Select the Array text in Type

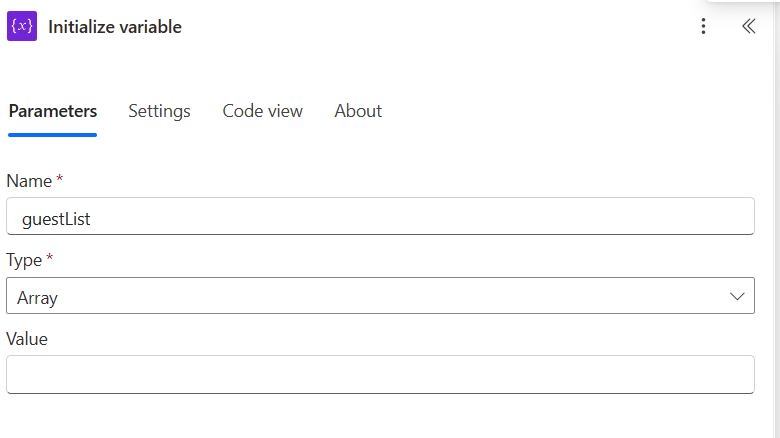pos(38,297)
